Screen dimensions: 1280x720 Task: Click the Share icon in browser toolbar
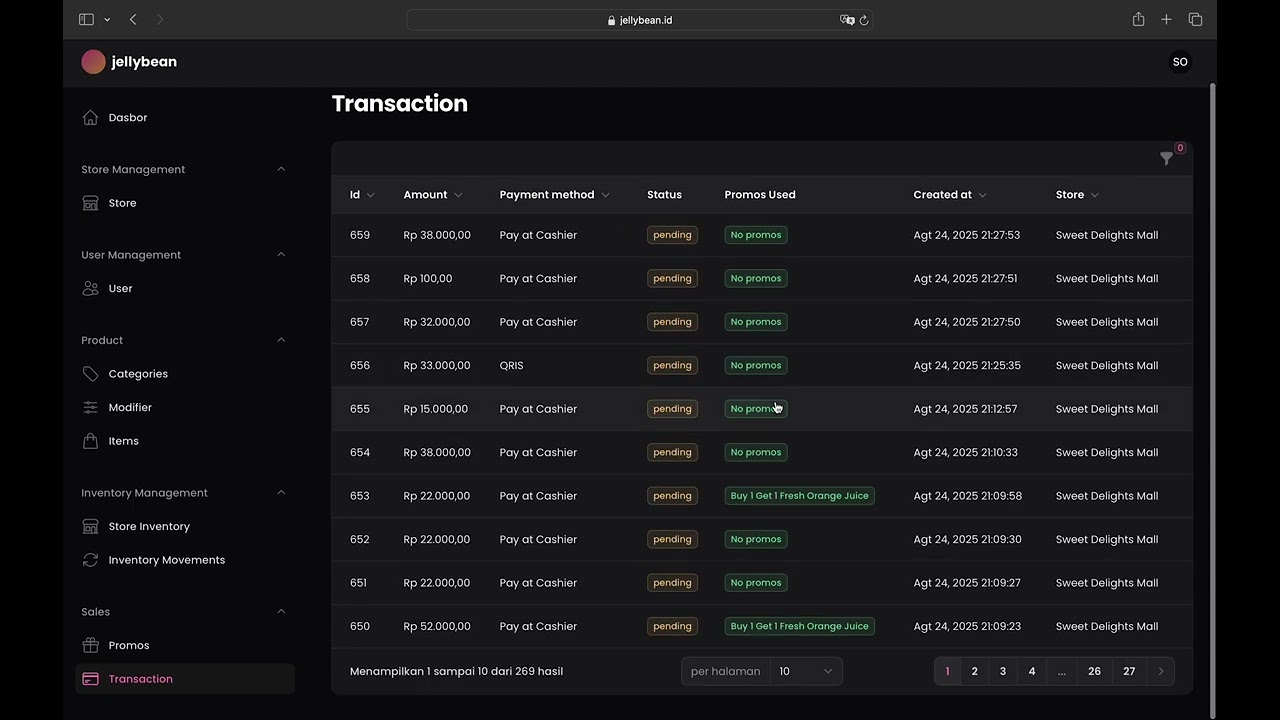[1138, 20]
